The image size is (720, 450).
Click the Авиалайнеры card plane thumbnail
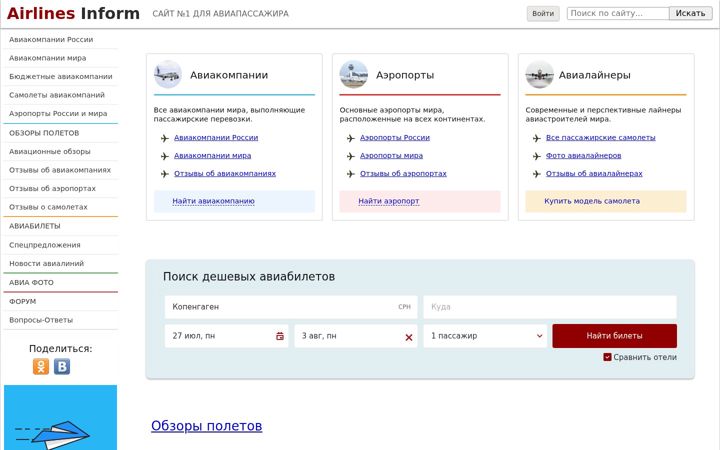pos(540,74)
